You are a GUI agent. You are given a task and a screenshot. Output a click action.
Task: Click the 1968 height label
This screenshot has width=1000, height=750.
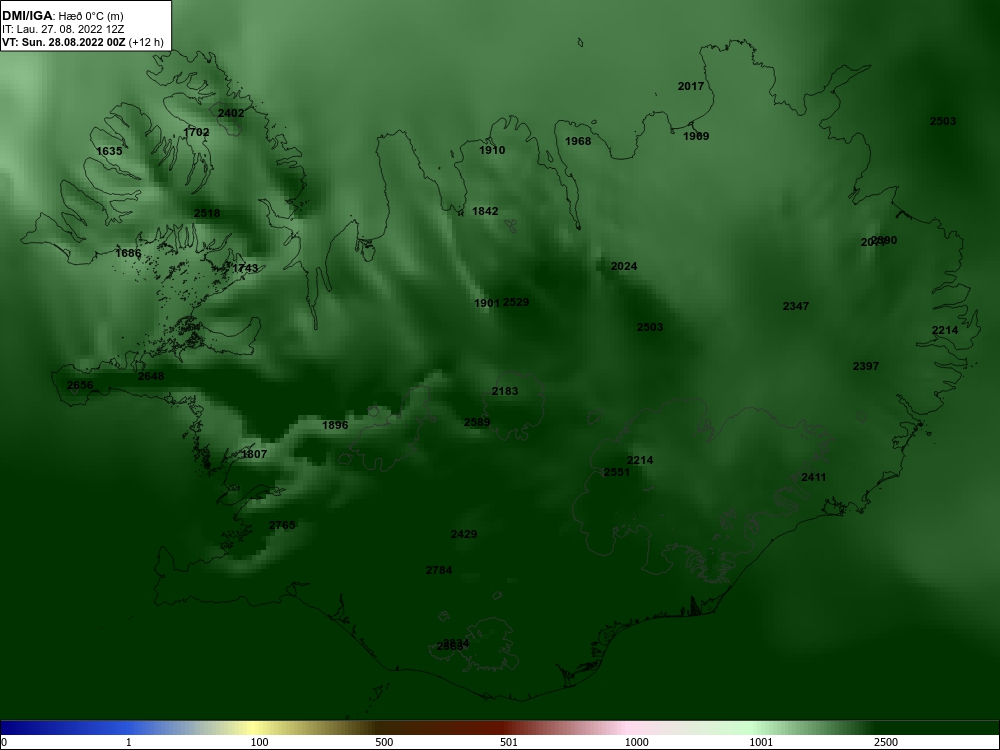point(578,142)
